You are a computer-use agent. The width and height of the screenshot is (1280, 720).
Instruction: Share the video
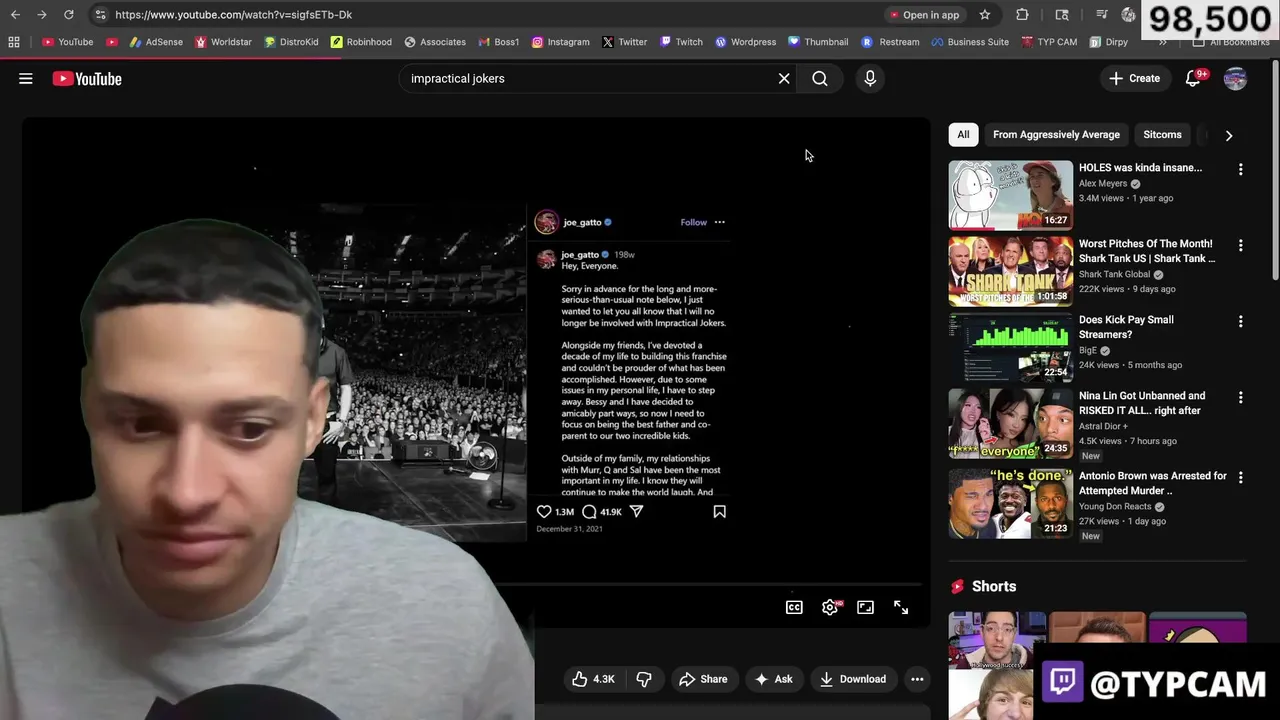tap(703, 679)
